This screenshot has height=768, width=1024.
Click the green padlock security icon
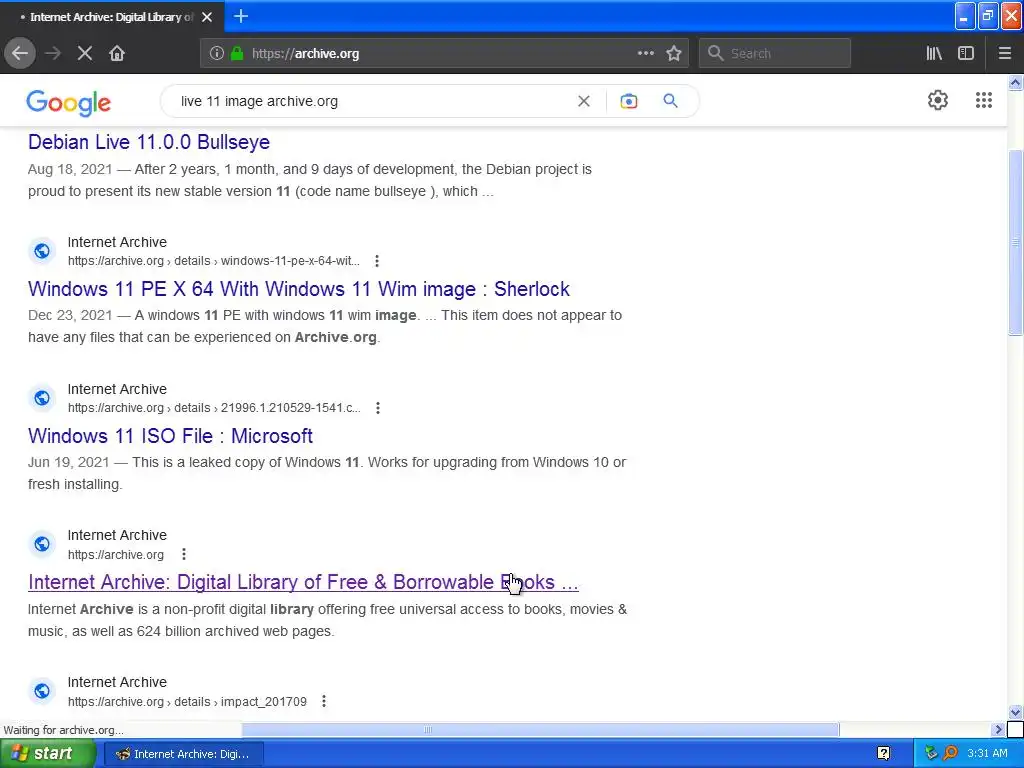237,54
